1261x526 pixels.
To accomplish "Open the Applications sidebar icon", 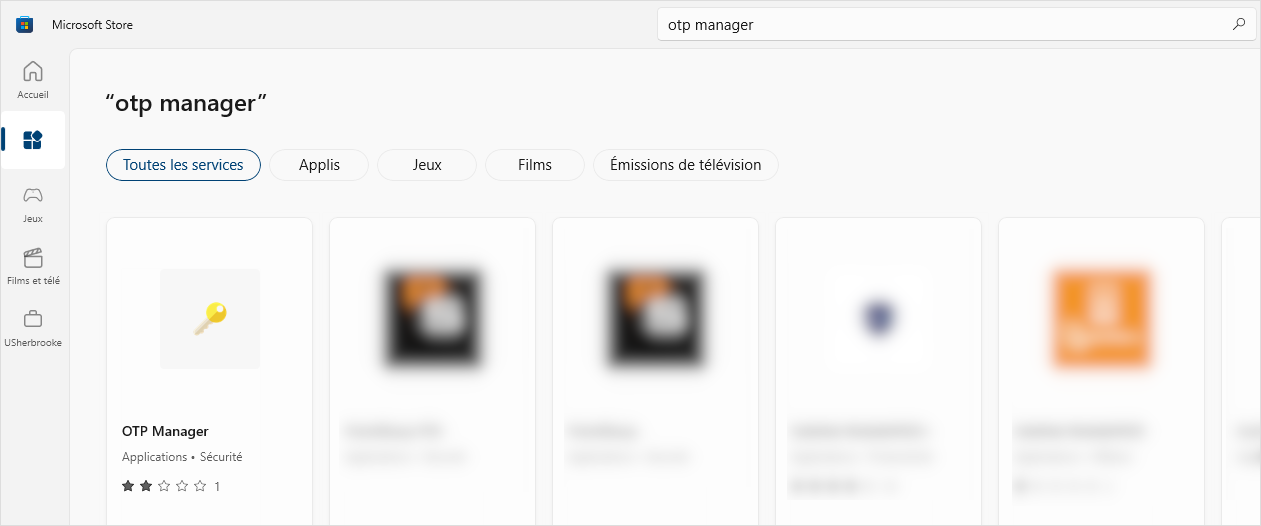I will tap(33, 140).
